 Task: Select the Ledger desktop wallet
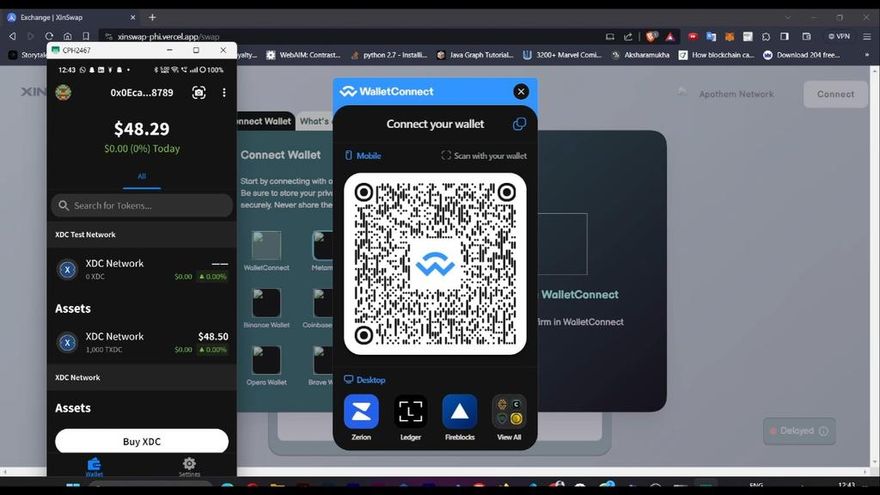[410, 416]
